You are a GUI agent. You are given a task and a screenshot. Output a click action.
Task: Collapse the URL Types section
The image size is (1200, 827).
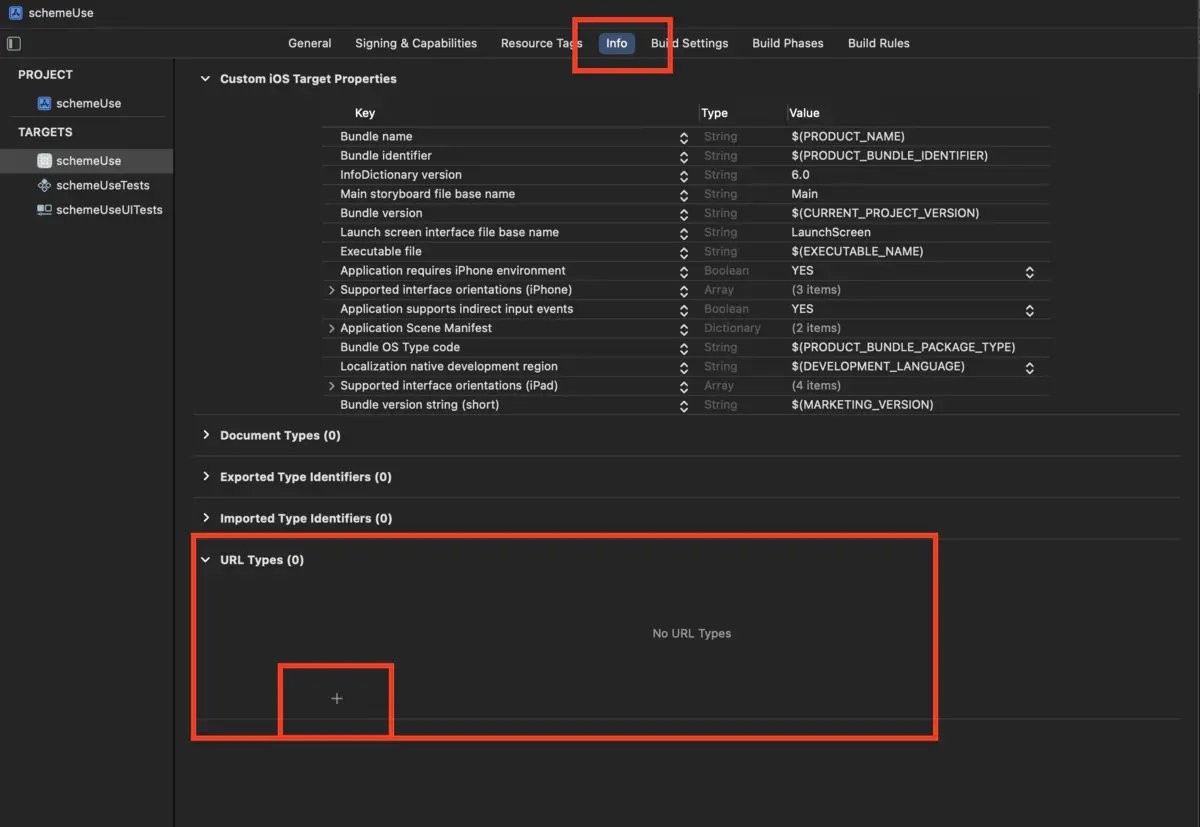tap(206, 560)
